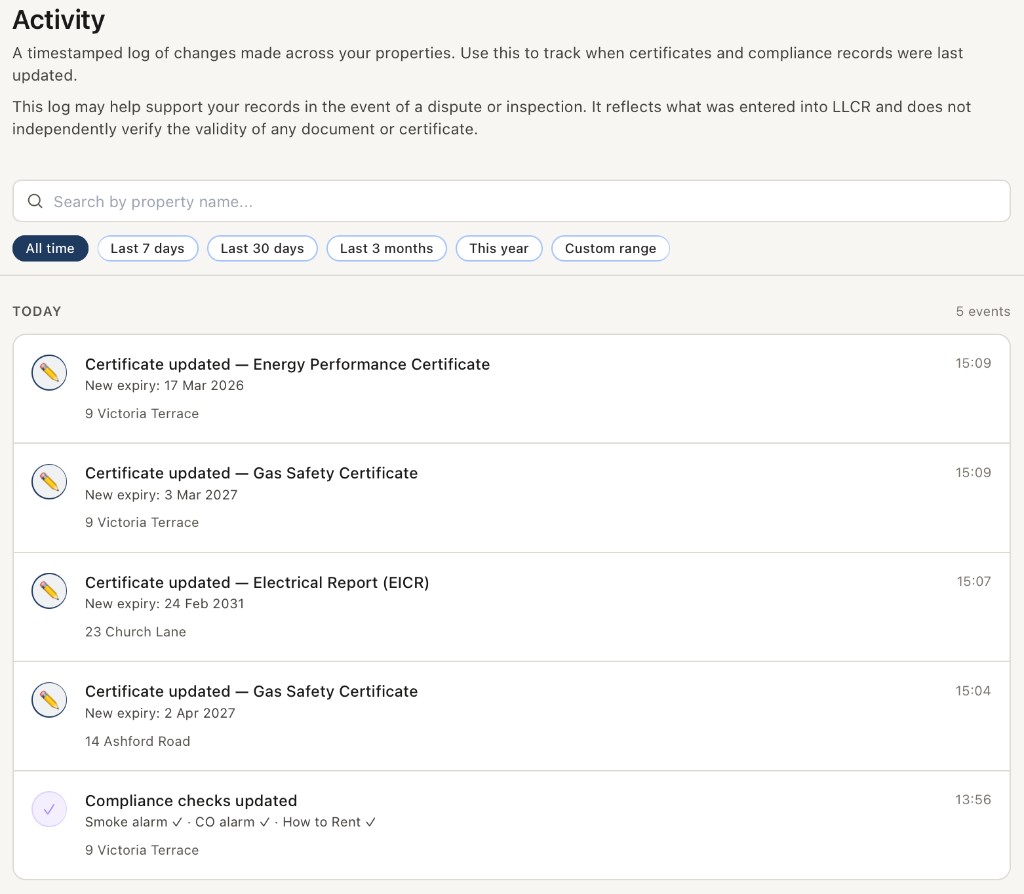Click the pencil icon on the Gas Safety Certificate at 15:09
The height and width of the screenshot is (894, 1024).
click(x=48, y=481)
